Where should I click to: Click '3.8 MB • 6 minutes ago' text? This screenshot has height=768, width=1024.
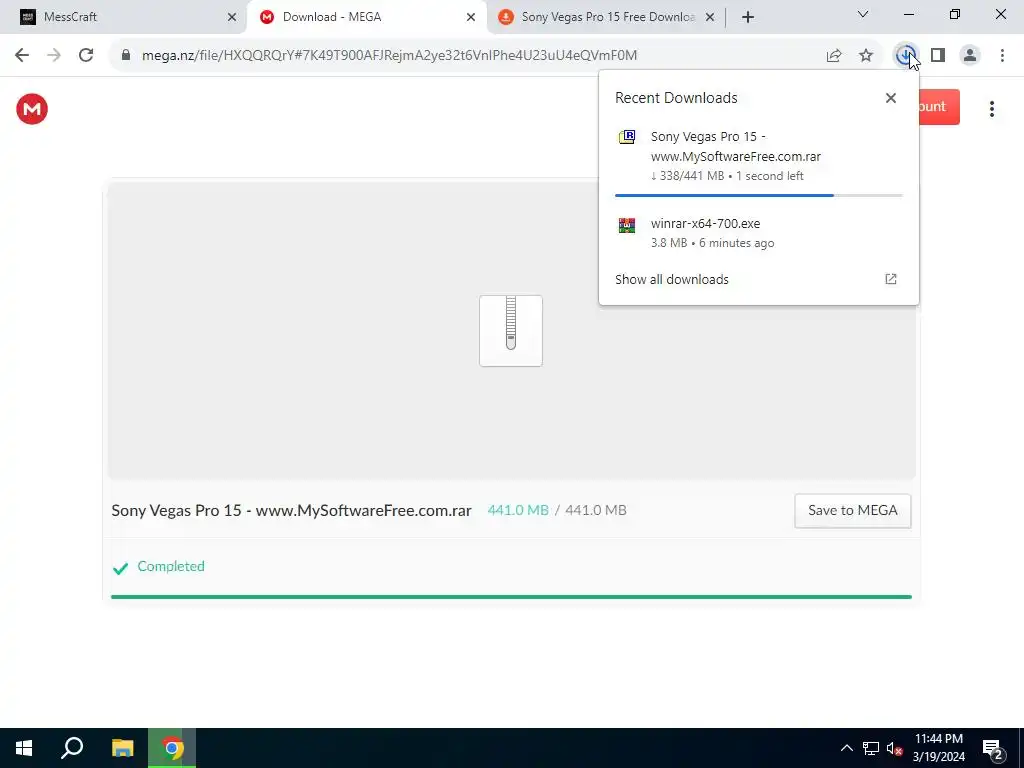click(712, 243)
